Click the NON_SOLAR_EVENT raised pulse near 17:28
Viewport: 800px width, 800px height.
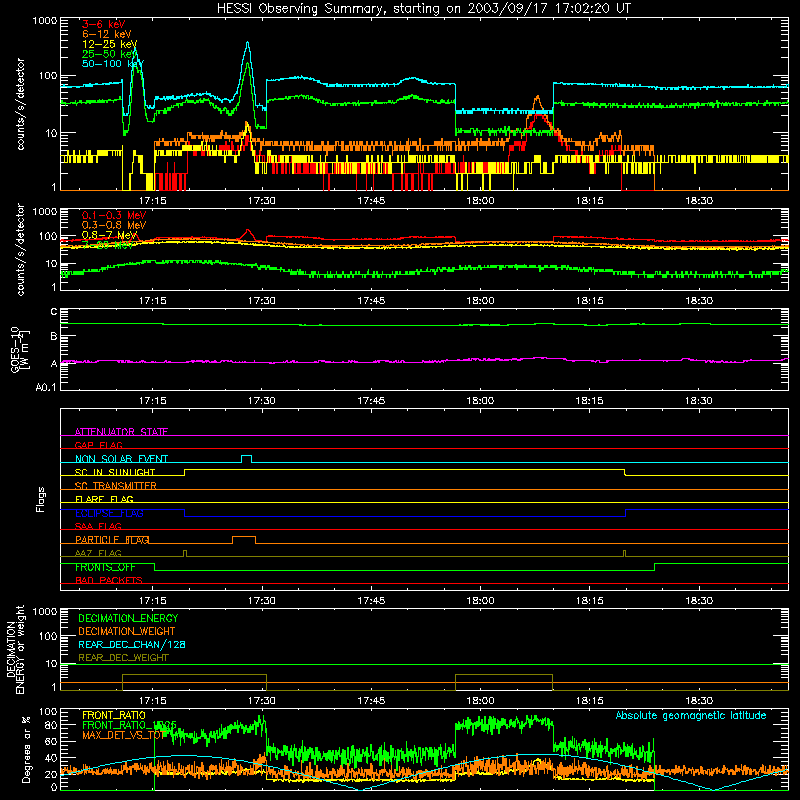pyautogui.click(x=246, y=459)
